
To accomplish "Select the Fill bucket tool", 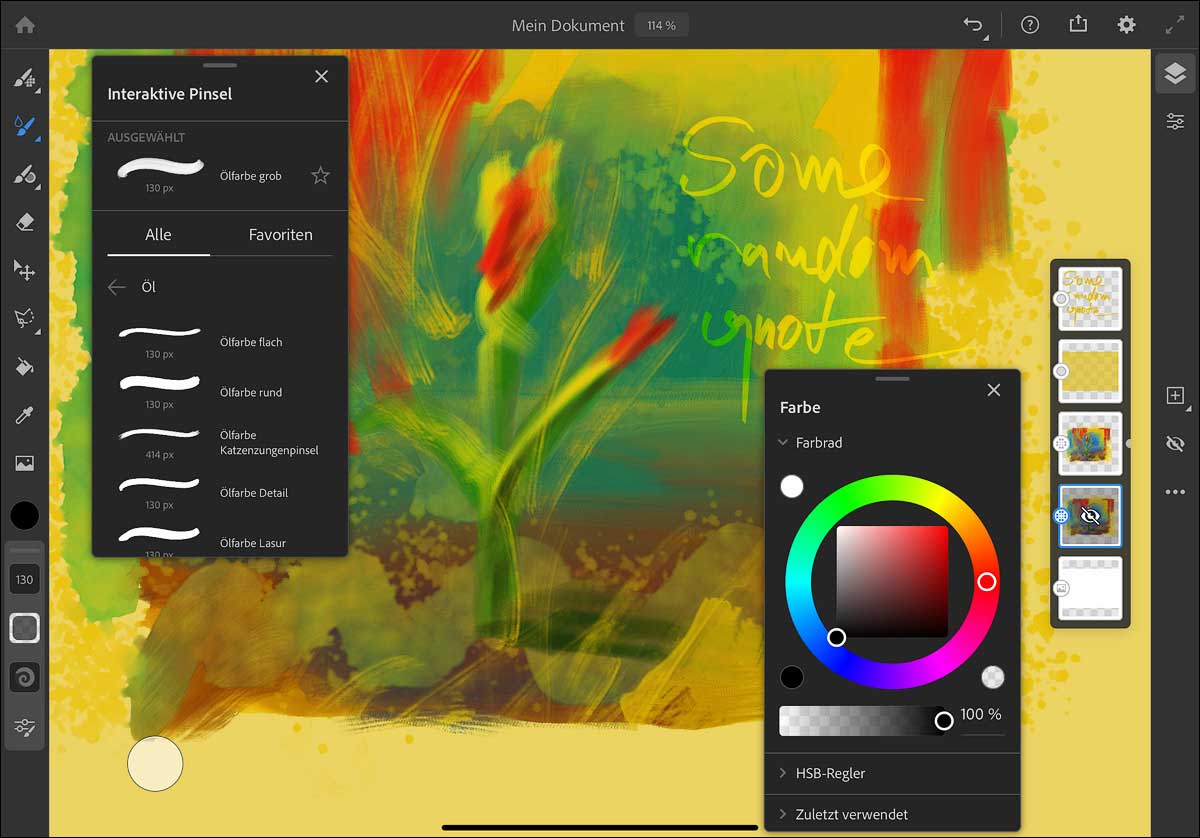I will point(25,367).
